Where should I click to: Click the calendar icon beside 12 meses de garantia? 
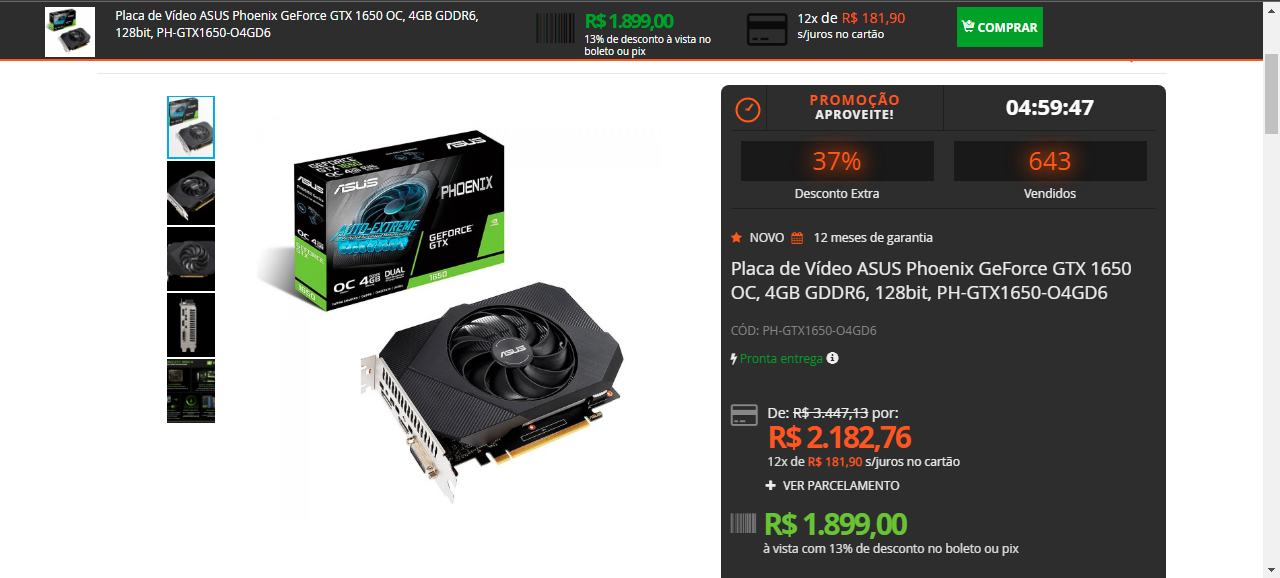[x=797, y=238]
